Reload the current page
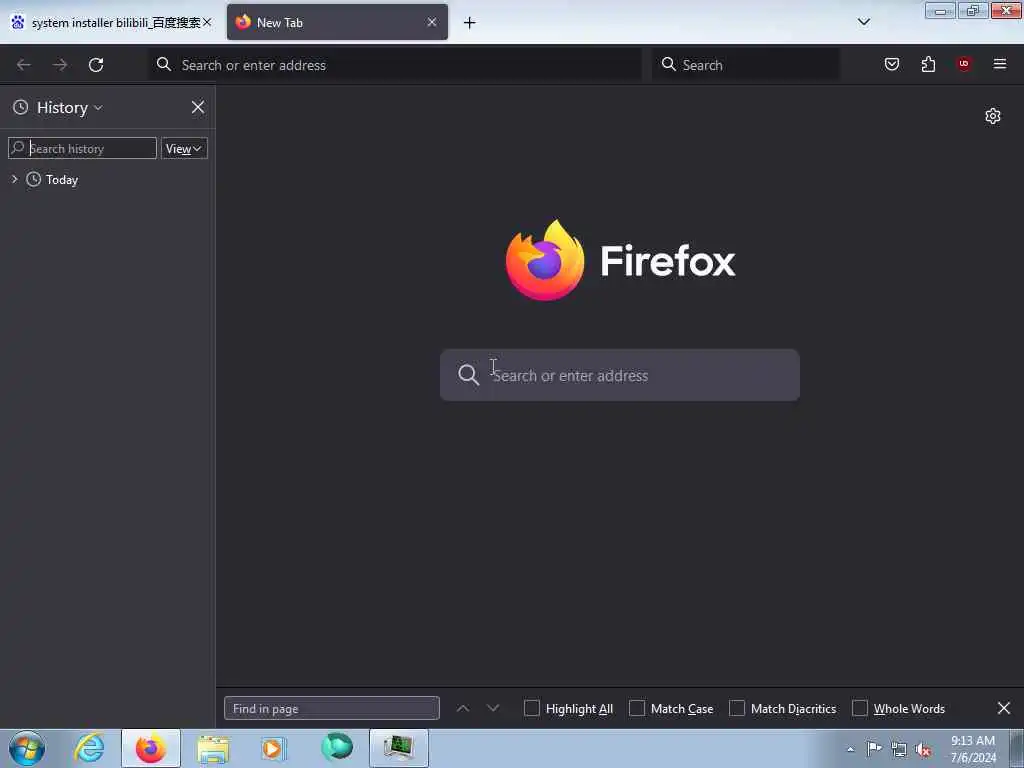Screen dimensions: 1024x768 pyautogui.click(x=96, y=65)
